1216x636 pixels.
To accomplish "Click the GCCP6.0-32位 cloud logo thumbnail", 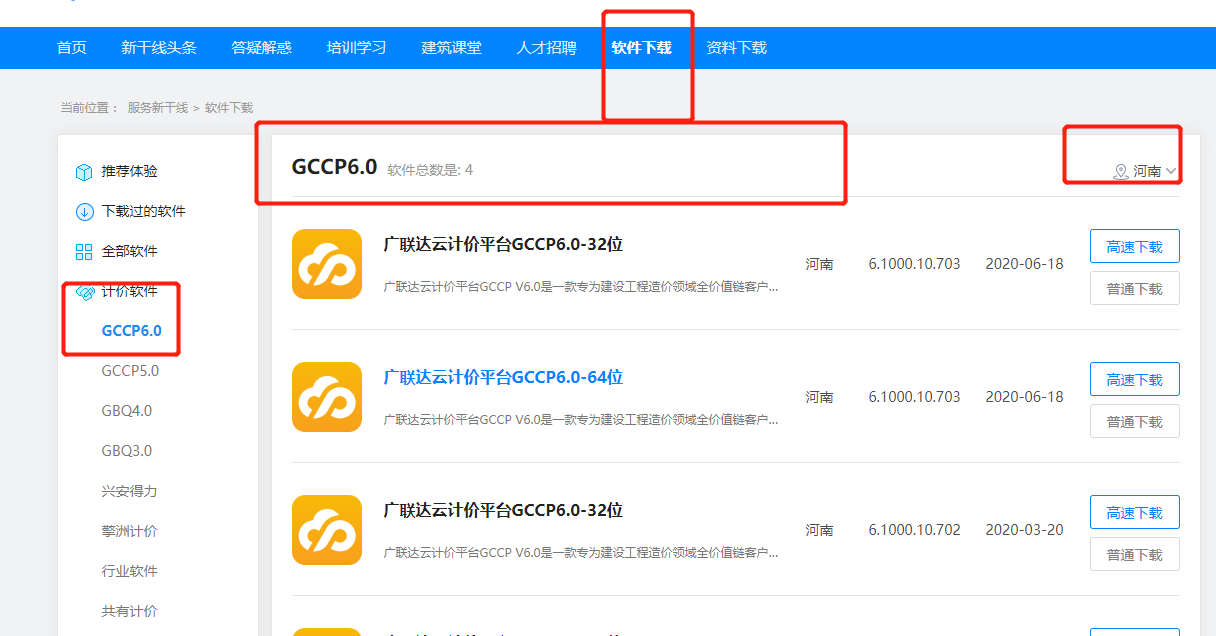I will pyautogui.click(x=325, y=264).
